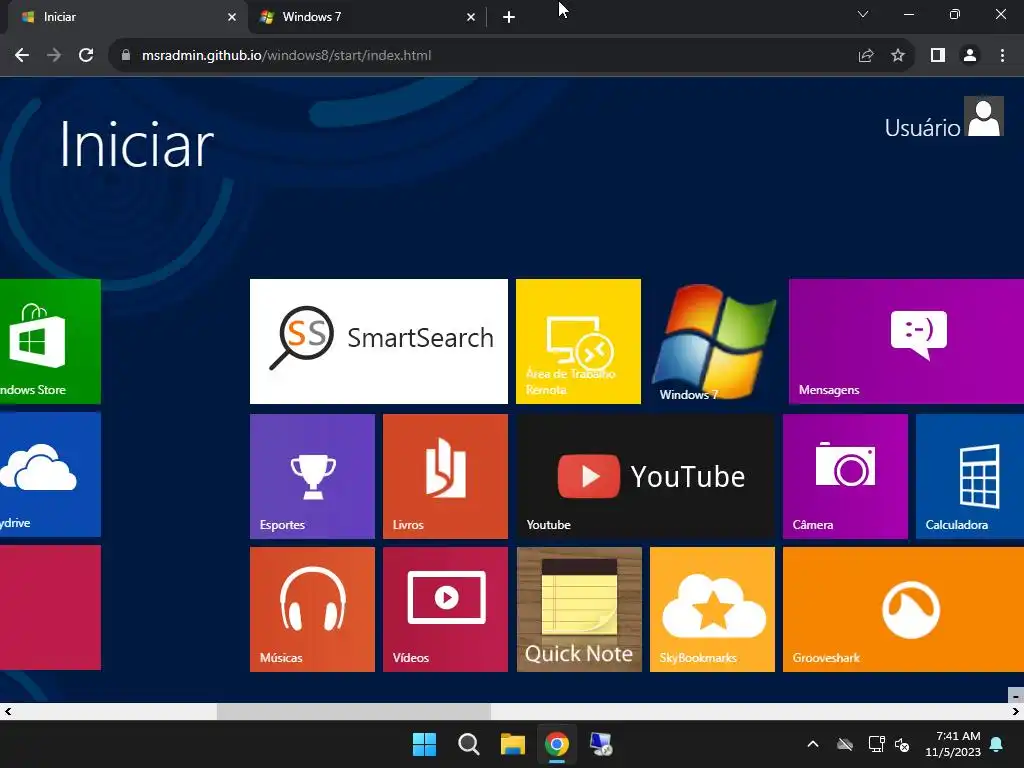
Task: Go back to previous page
Action: point(22,56)
